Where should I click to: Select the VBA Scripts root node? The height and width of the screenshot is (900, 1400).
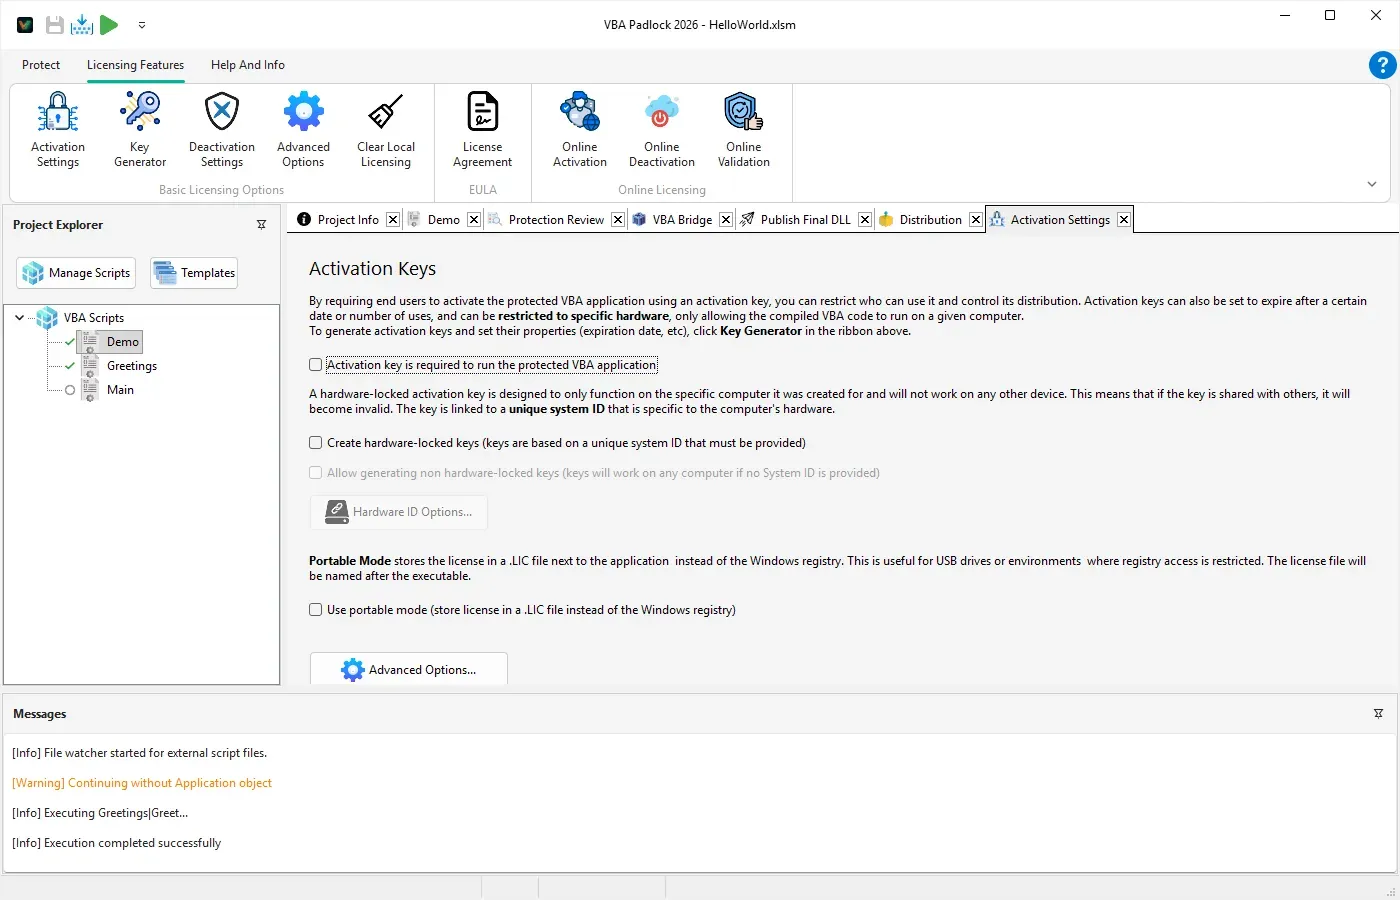[94, 318]
